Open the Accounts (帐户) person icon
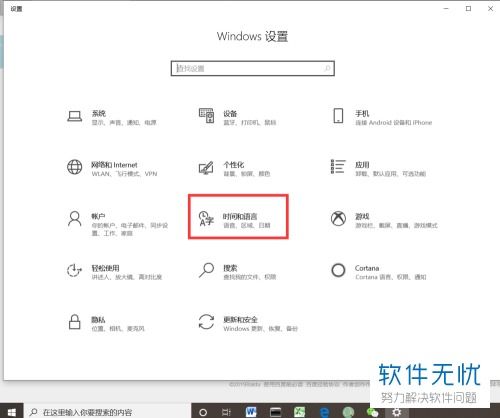This screenshot has height=418, width=500. click(x=75, y=218)
